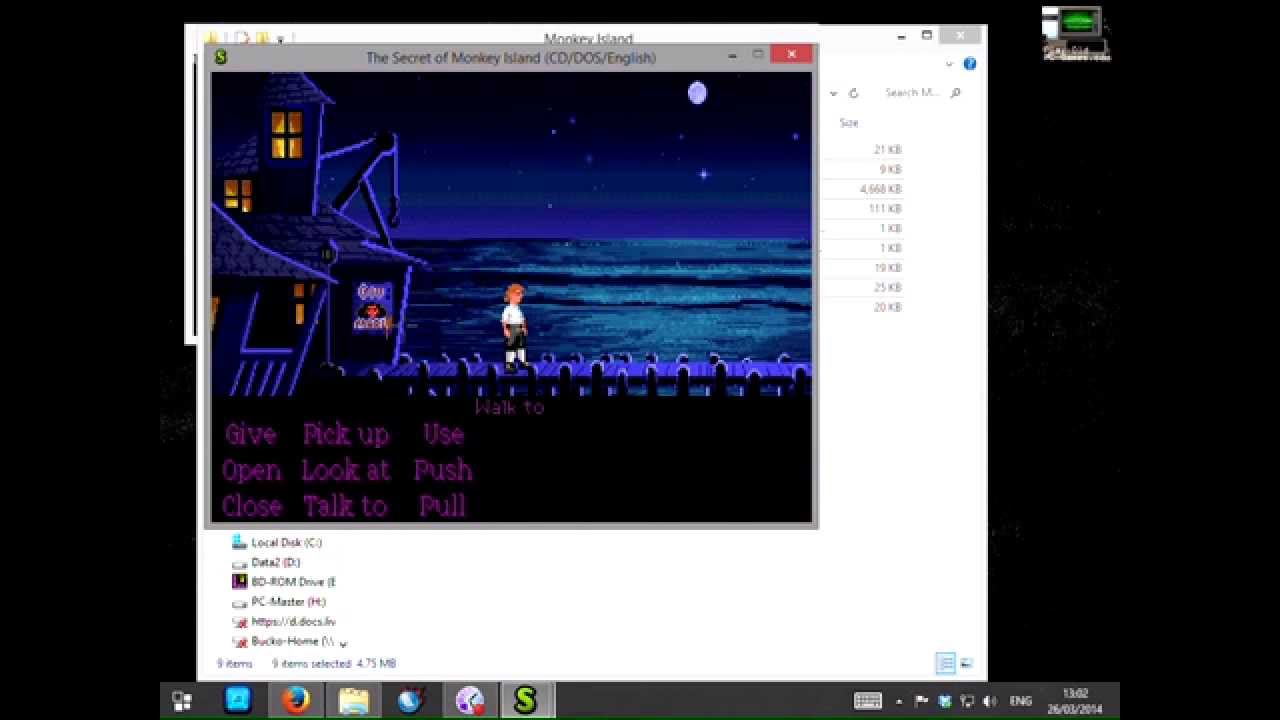Open Action Center flag icon
This screenshot has height=720, width=1280.
coord(921,701)
